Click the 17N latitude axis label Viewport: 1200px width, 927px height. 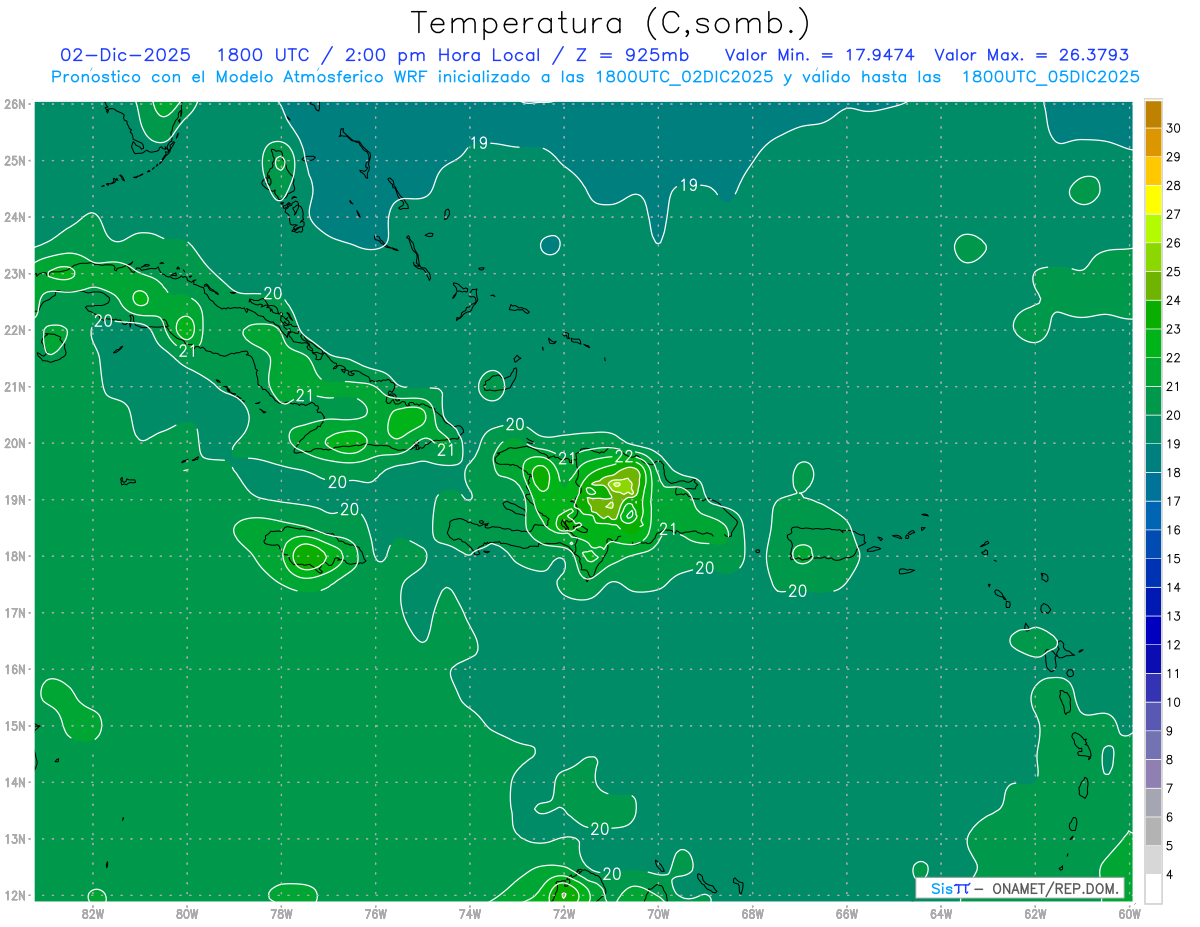point(15,612)
